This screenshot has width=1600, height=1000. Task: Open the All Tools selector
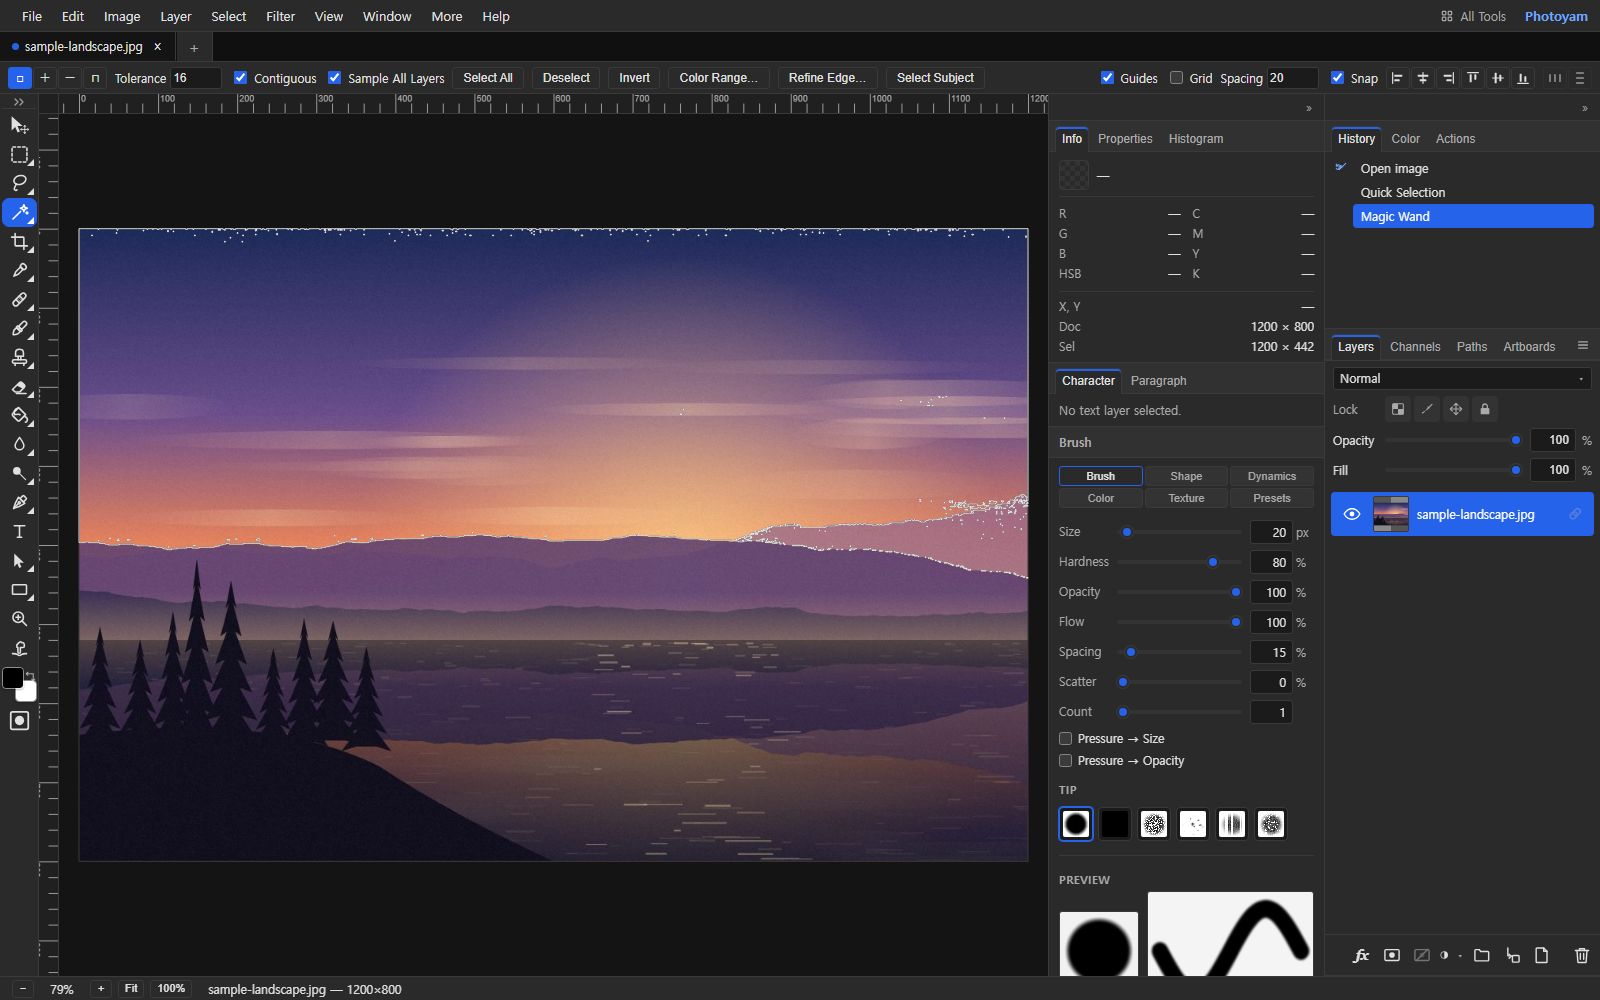(x=1473, y=16)
